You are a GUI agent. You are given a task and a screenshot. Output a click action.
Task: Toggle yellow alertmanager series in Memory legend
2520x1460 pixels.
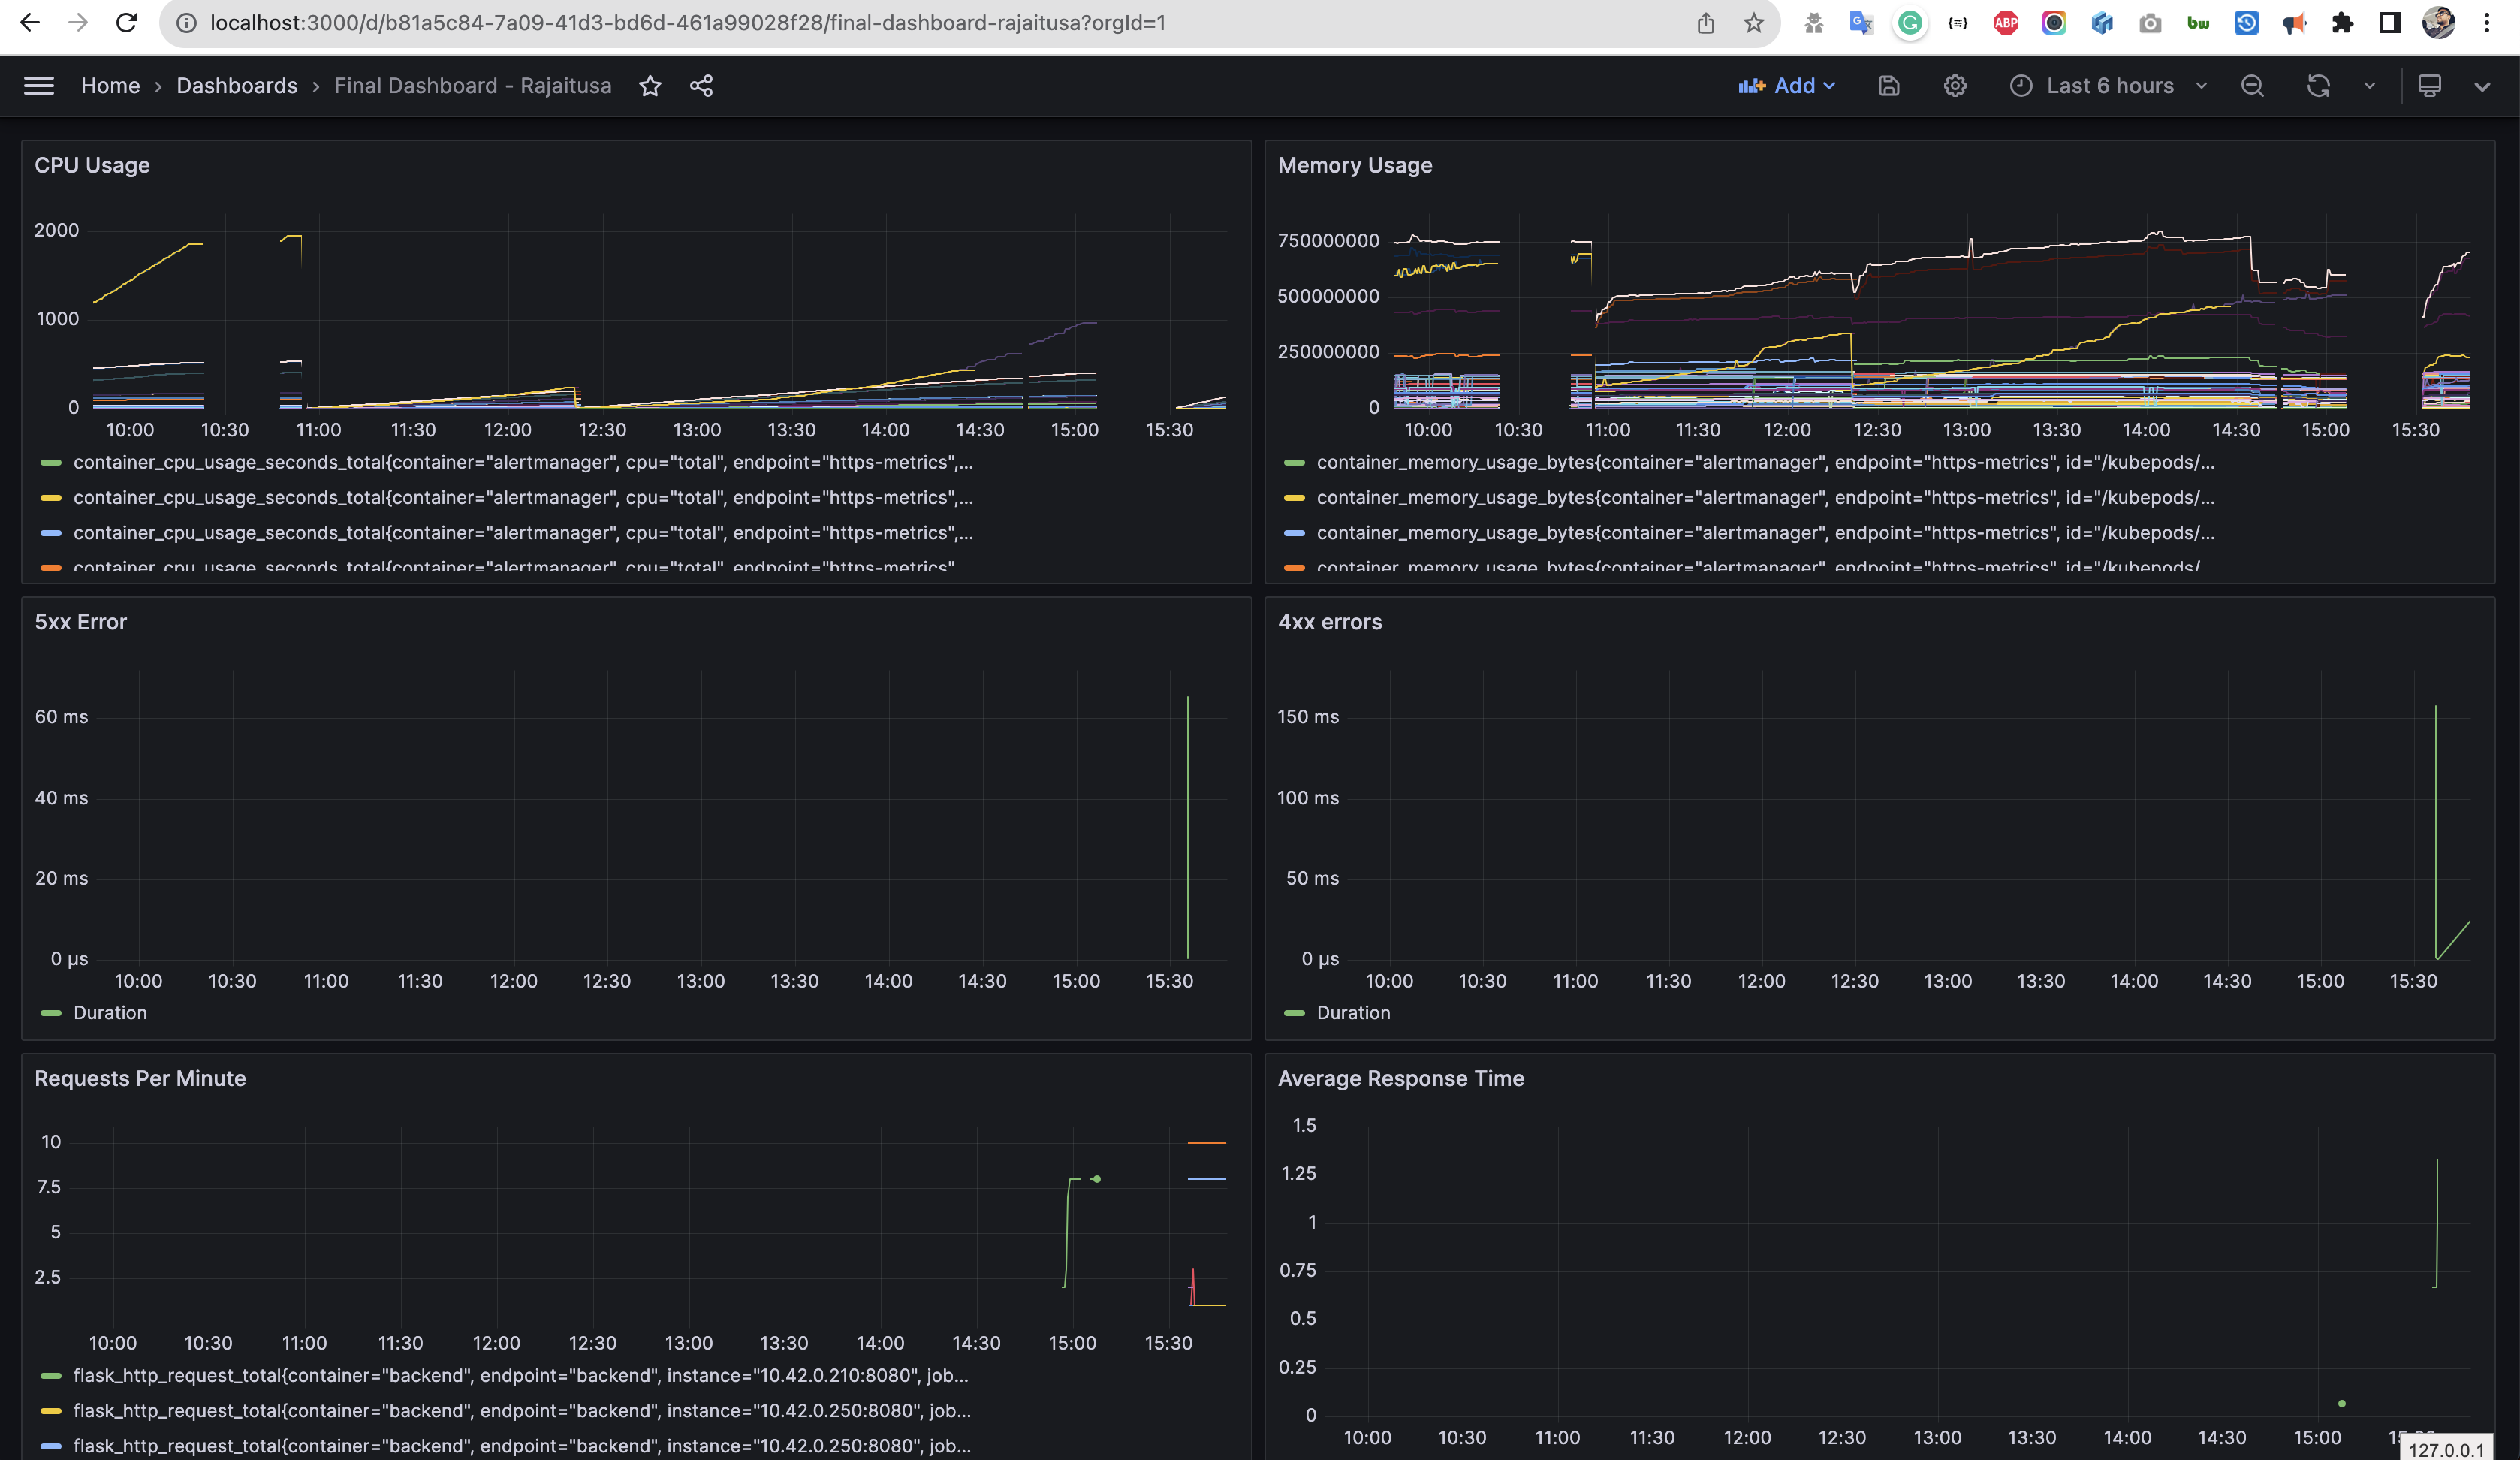tap(1766, 497)
